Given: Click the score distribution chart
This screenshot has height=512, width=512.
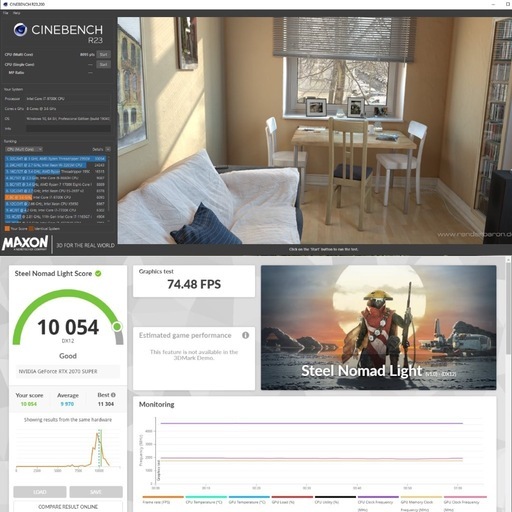Looking at the screenshot, I should tap(68, 450).
